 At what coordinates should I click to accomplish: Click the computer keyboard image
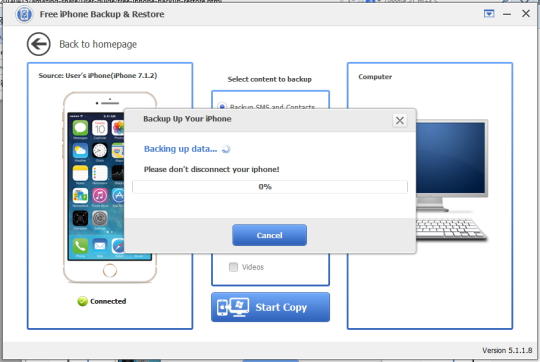(x=451, y=229)
